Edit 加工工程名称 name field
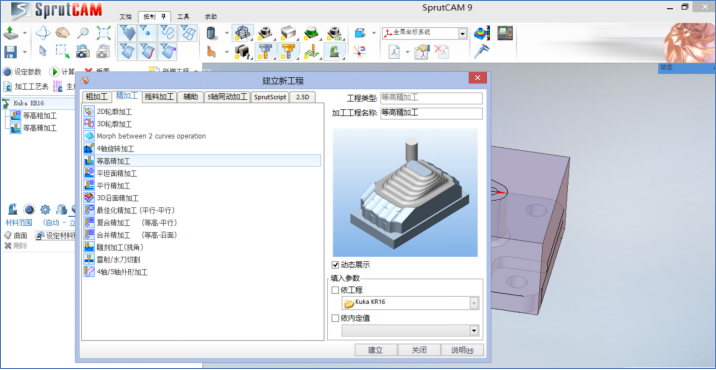 (x=431, y=113)
